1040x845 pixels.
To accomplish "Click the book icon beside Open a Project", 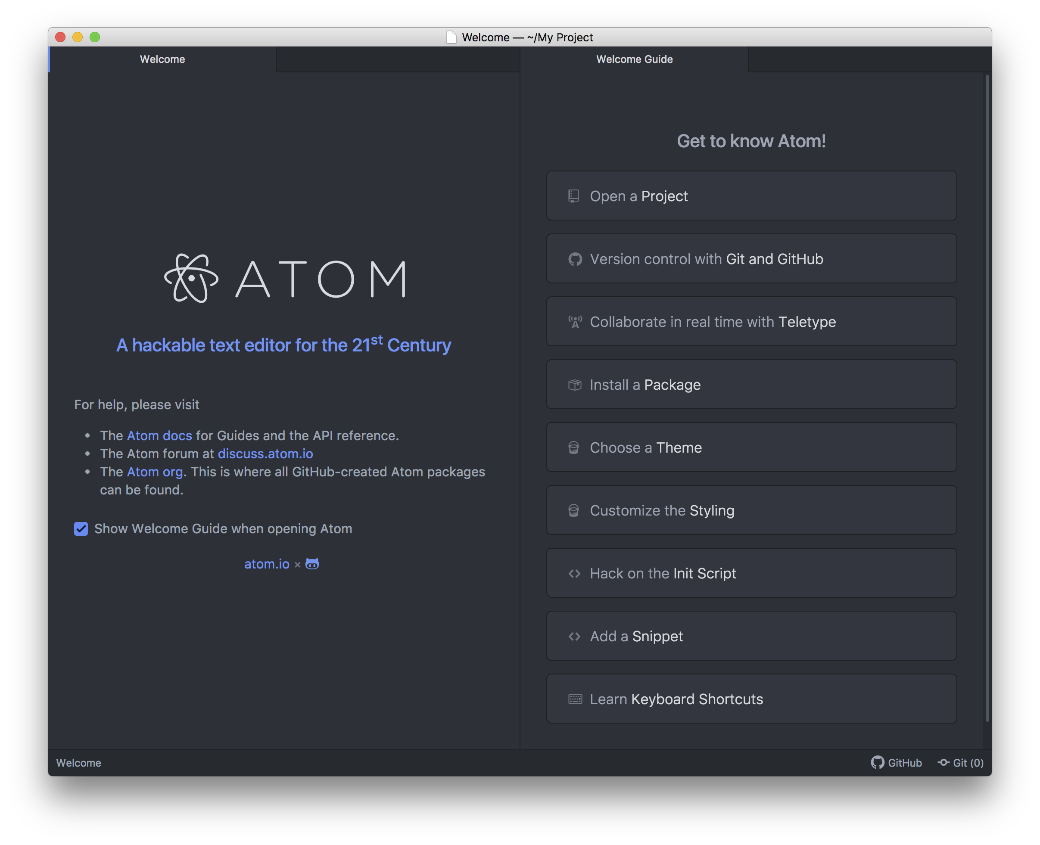I will click(x=574, y=196).
